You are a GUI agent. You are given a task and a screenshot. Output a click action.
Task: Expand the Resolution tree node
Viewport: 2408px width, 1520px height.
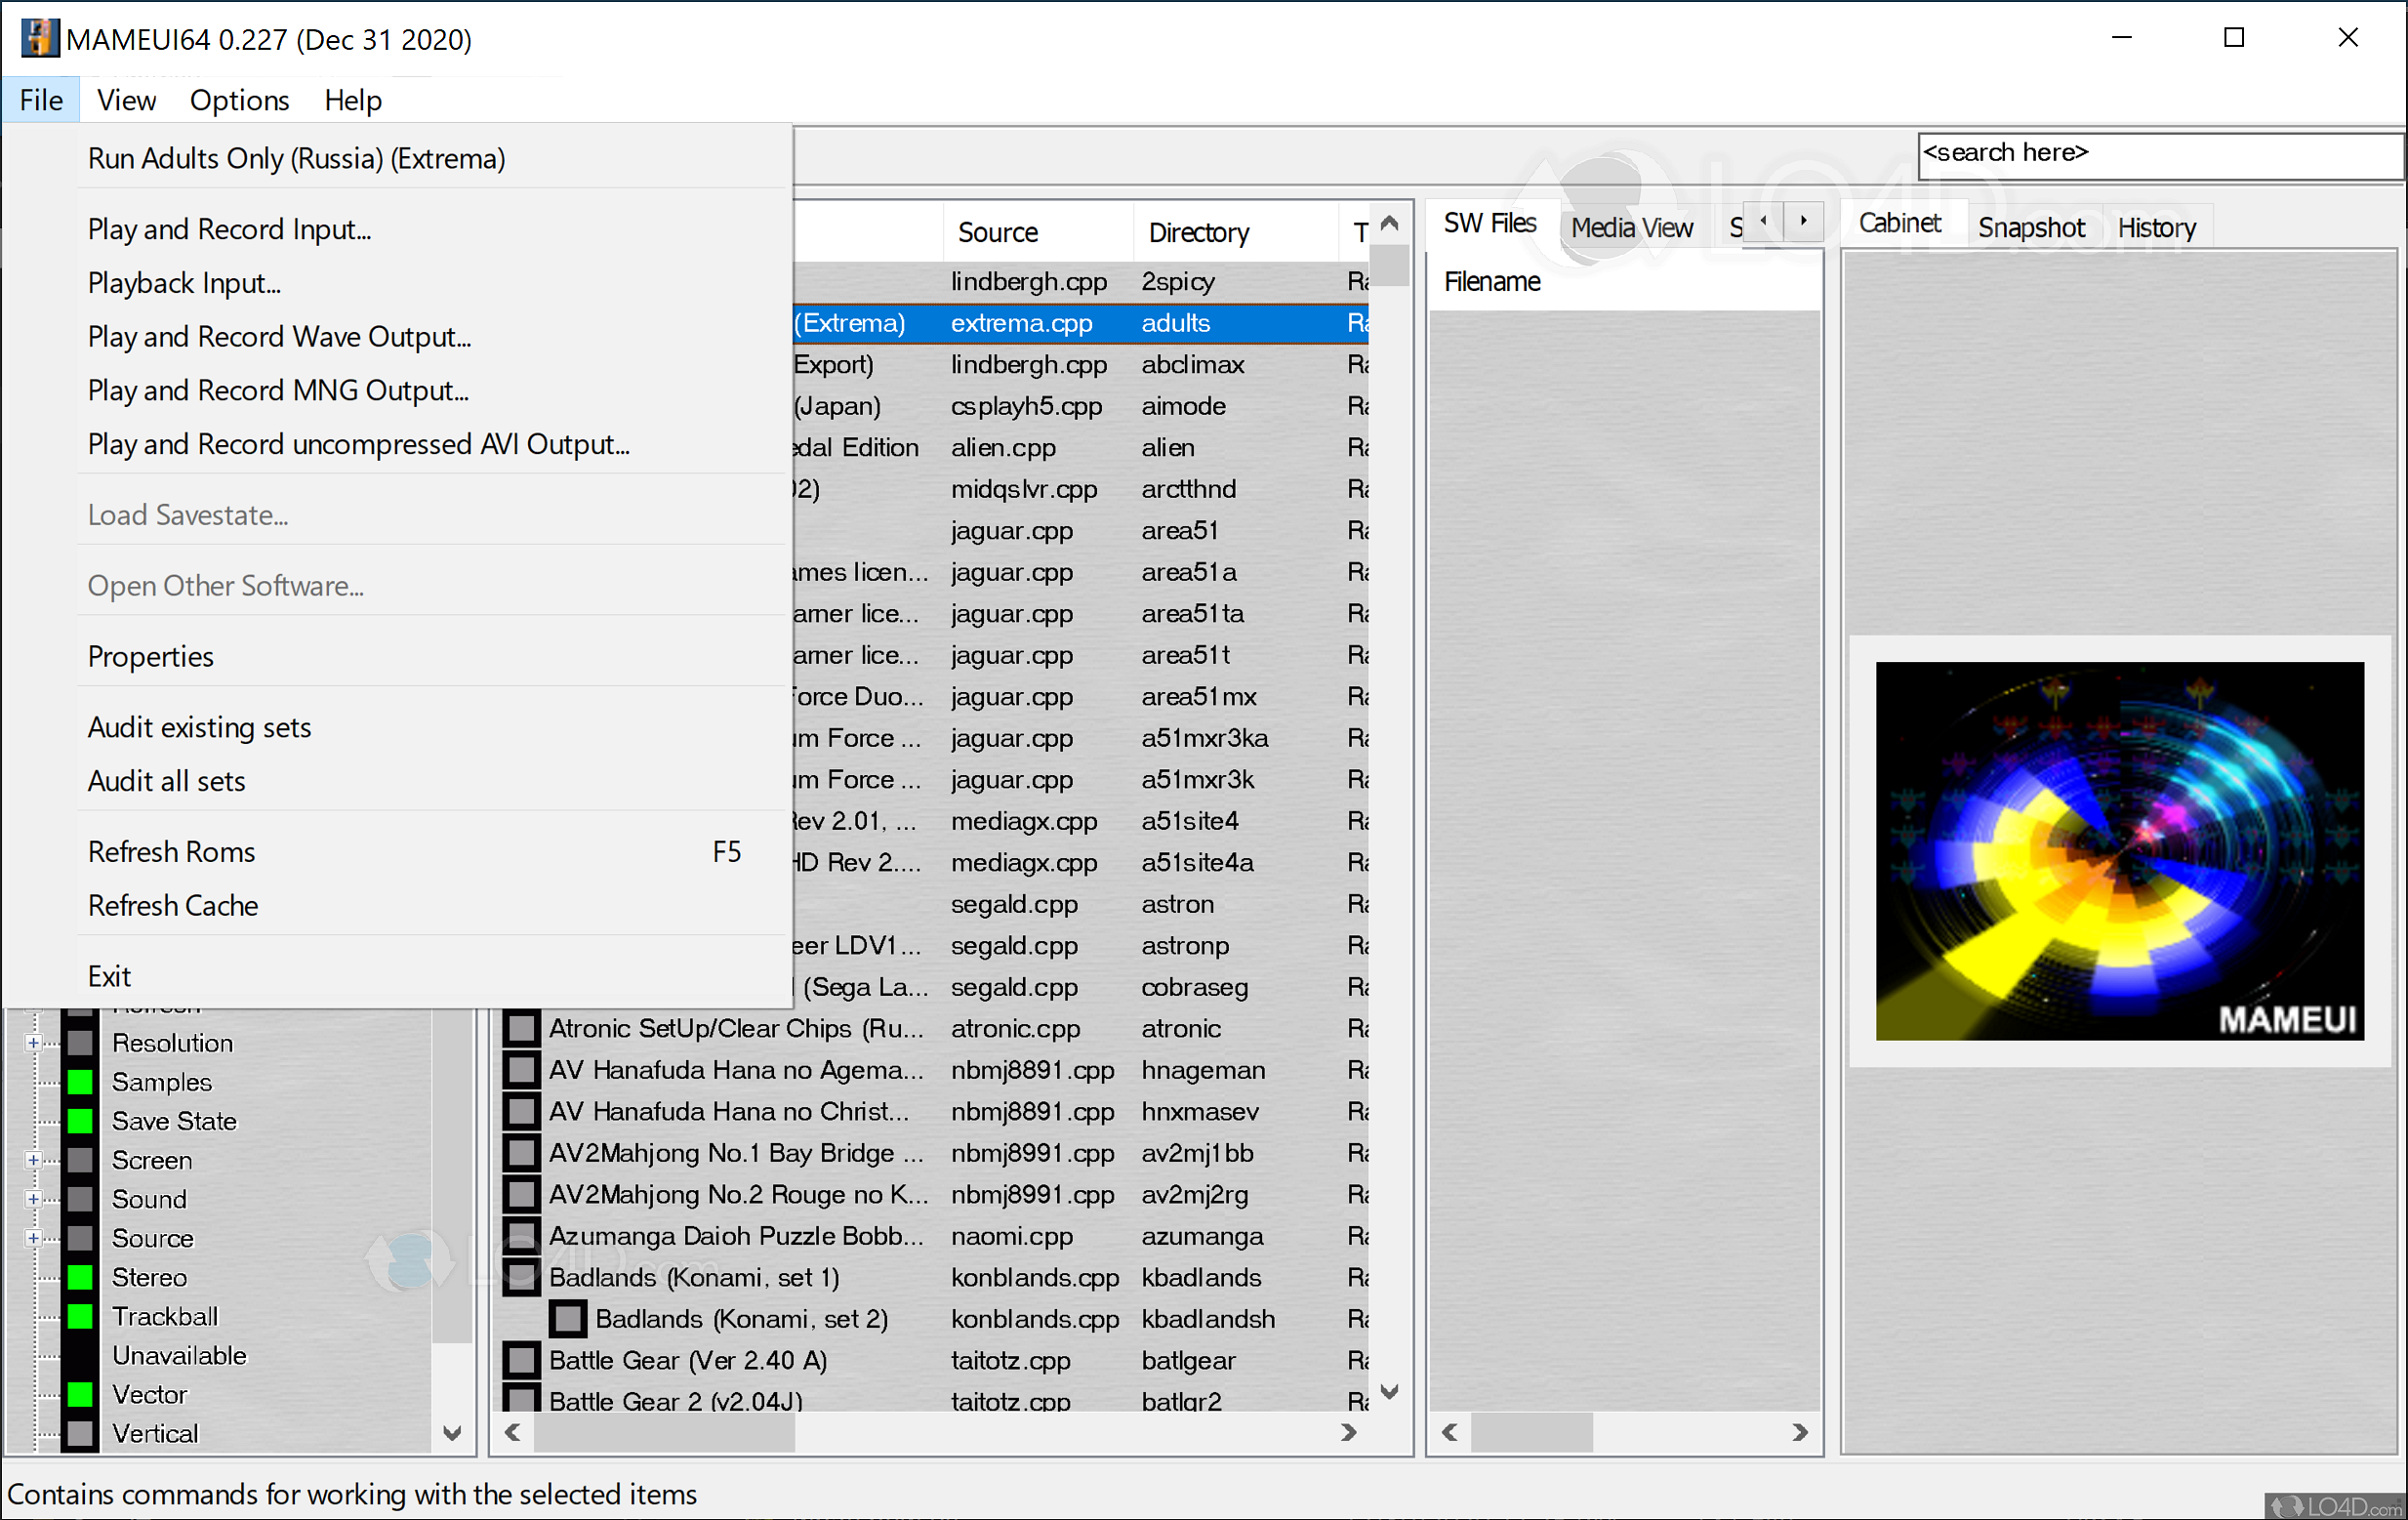click(x=33, y=1043)
